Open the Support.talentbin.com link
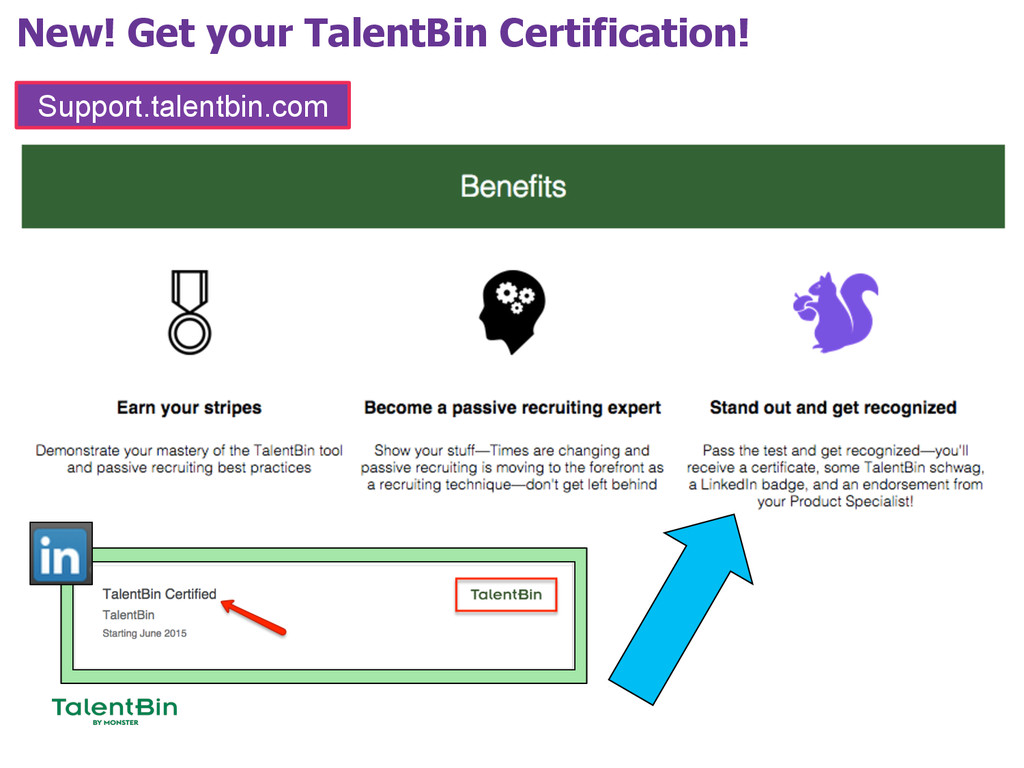Screen dimensions: 1024x768 [x=183, y=106]
